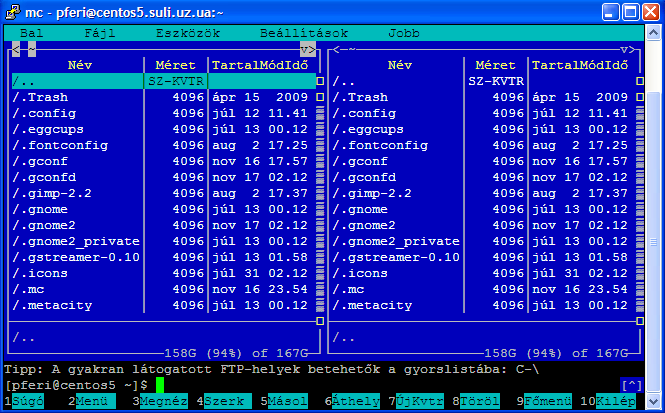Image resolution: width=665 pixels, height=413 pixels.
Task: Select the .gnome2_private folder in the right panel
Action: pyautogui.click(x=396, y=241)
